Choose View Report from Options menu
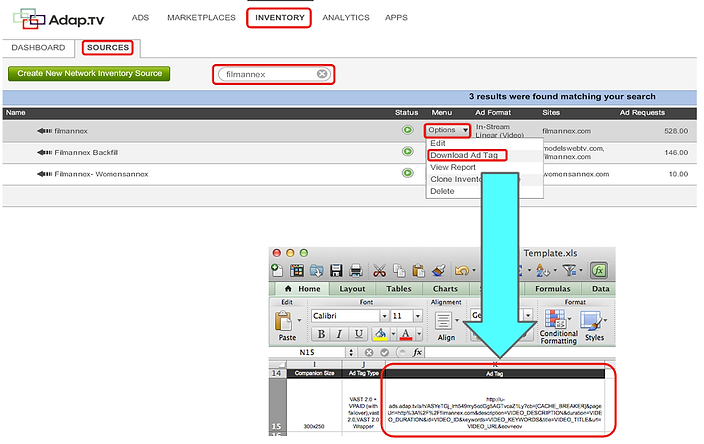 pyautogui.click(x=453, y=167)
